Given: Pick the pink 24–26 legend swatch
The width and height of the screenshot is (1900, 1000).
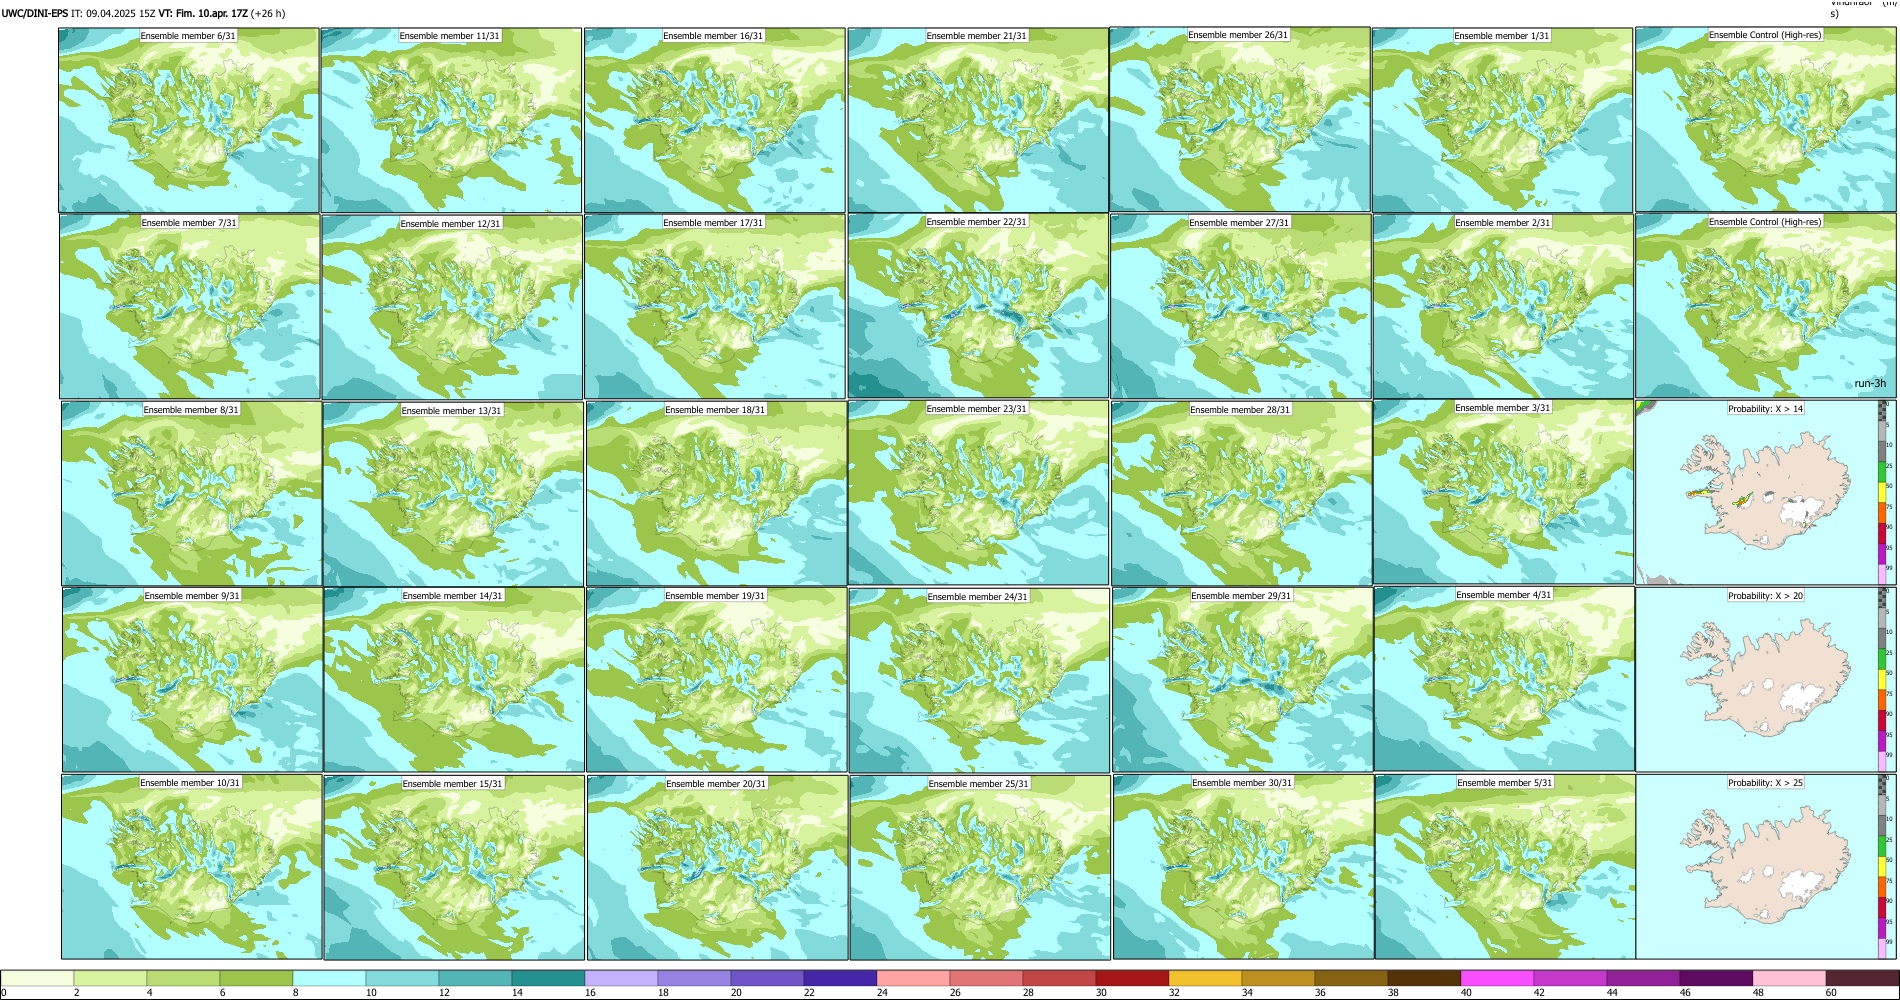Looking at the screenshot, I should (913, 979).
